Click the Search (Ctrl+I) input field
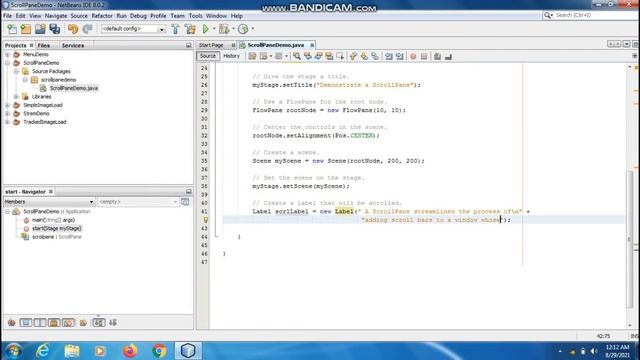 pyautogui.click(x=595, y=15)
